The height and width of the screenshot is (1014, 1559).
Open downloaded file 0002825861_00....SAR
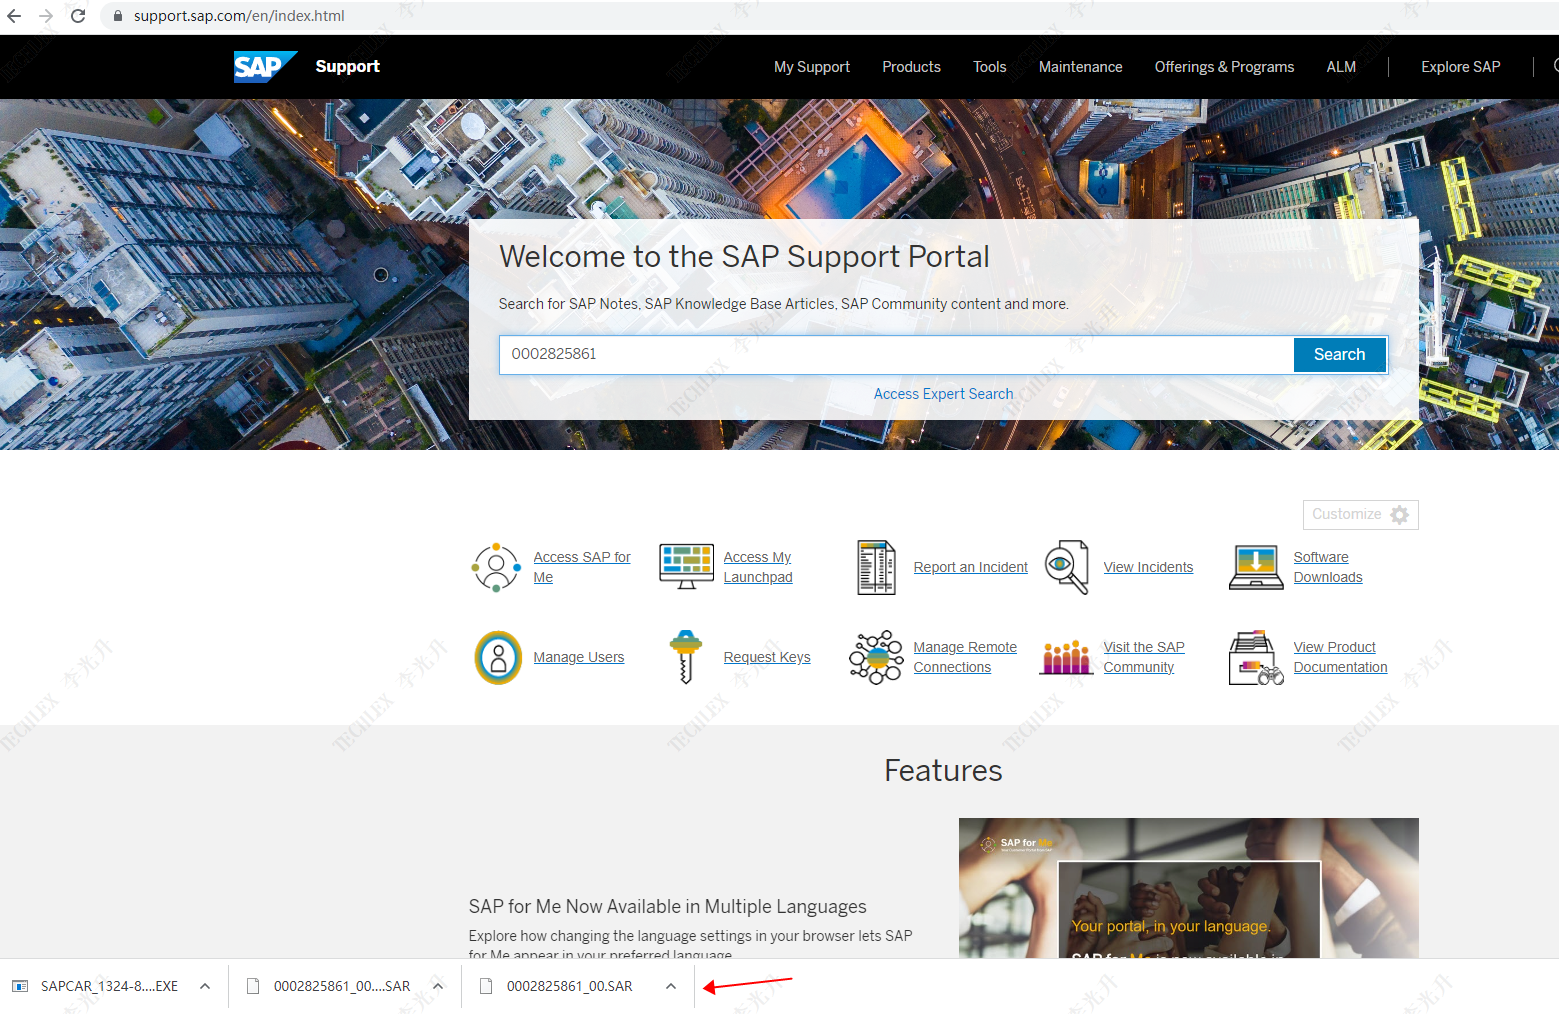coord(342,986)
